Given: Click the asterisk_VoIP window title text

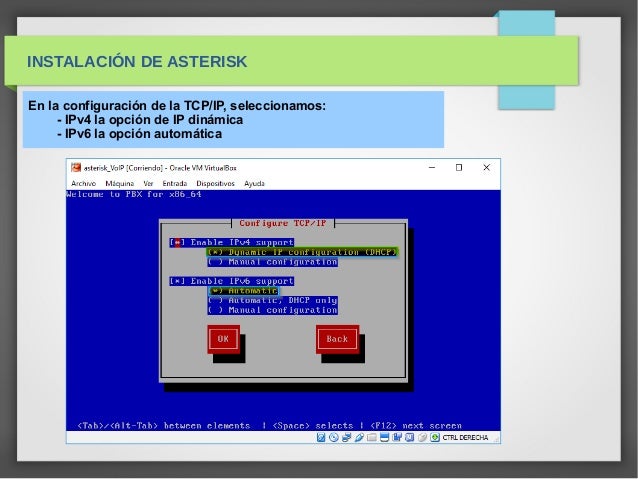Looking at the screenshot, I should pos(160,168).
